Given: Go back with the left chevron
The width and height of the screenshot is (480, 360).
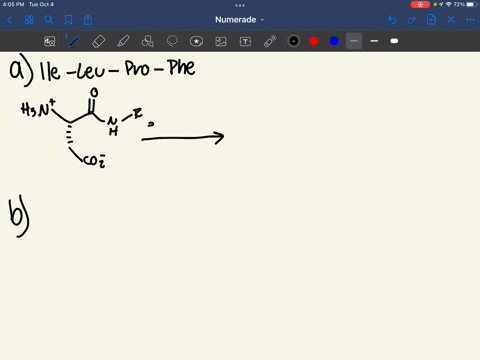Looking at the screenshot, I should (x=9, y=20).
